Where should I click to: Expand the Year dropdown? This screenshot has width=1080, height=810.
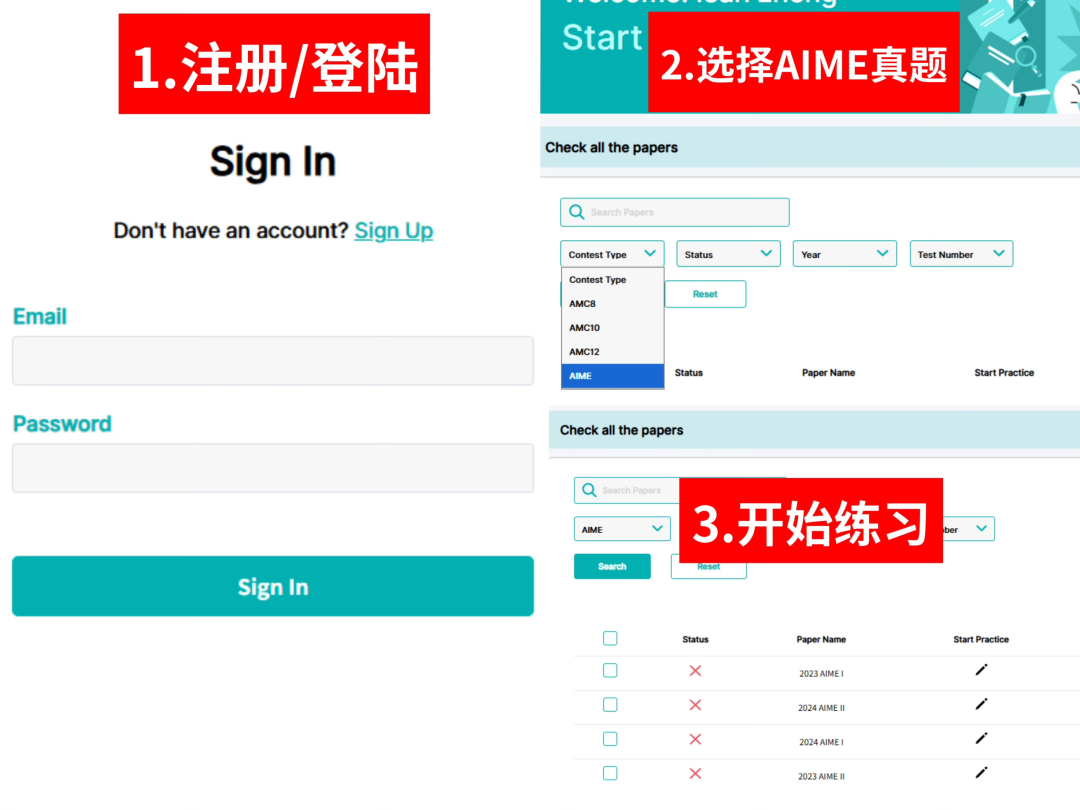click(844, 253)
